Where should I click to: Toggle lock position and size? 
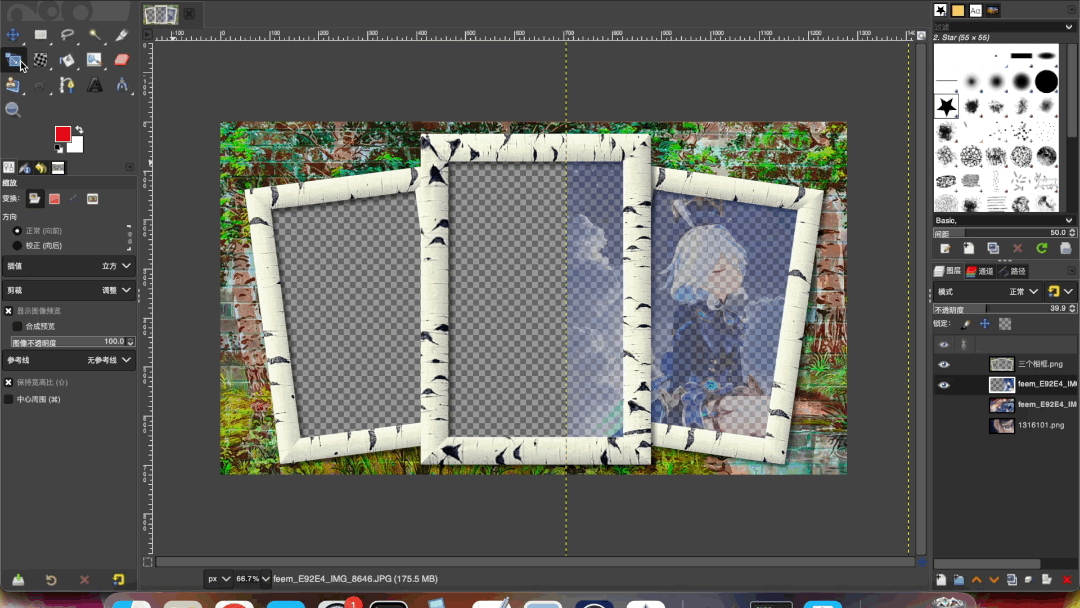985,324
